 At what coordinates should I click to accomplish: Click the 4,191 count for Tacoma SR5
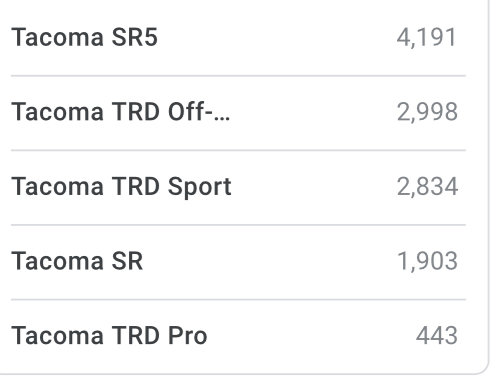tap(426, 37)
